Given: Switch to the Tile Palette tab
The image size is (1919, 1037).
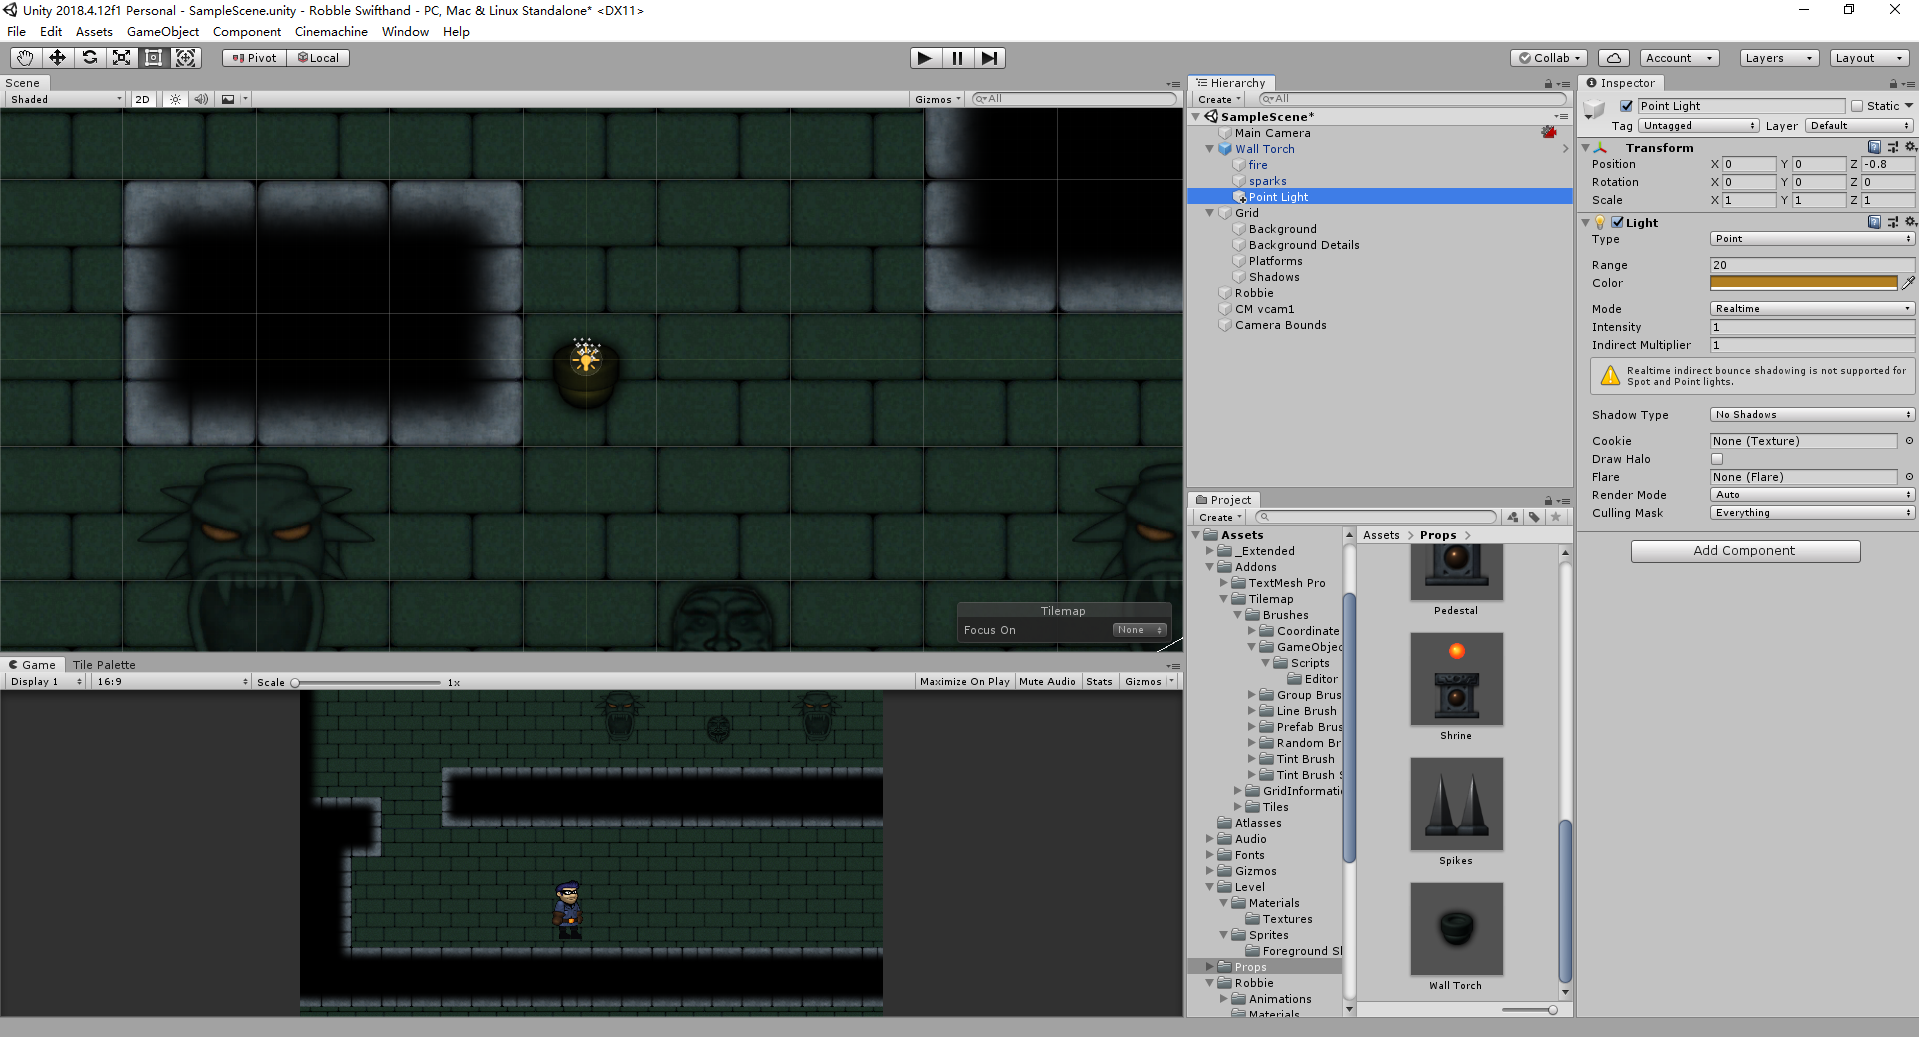Looking at the screenshot, I should [x=104, y=664].
